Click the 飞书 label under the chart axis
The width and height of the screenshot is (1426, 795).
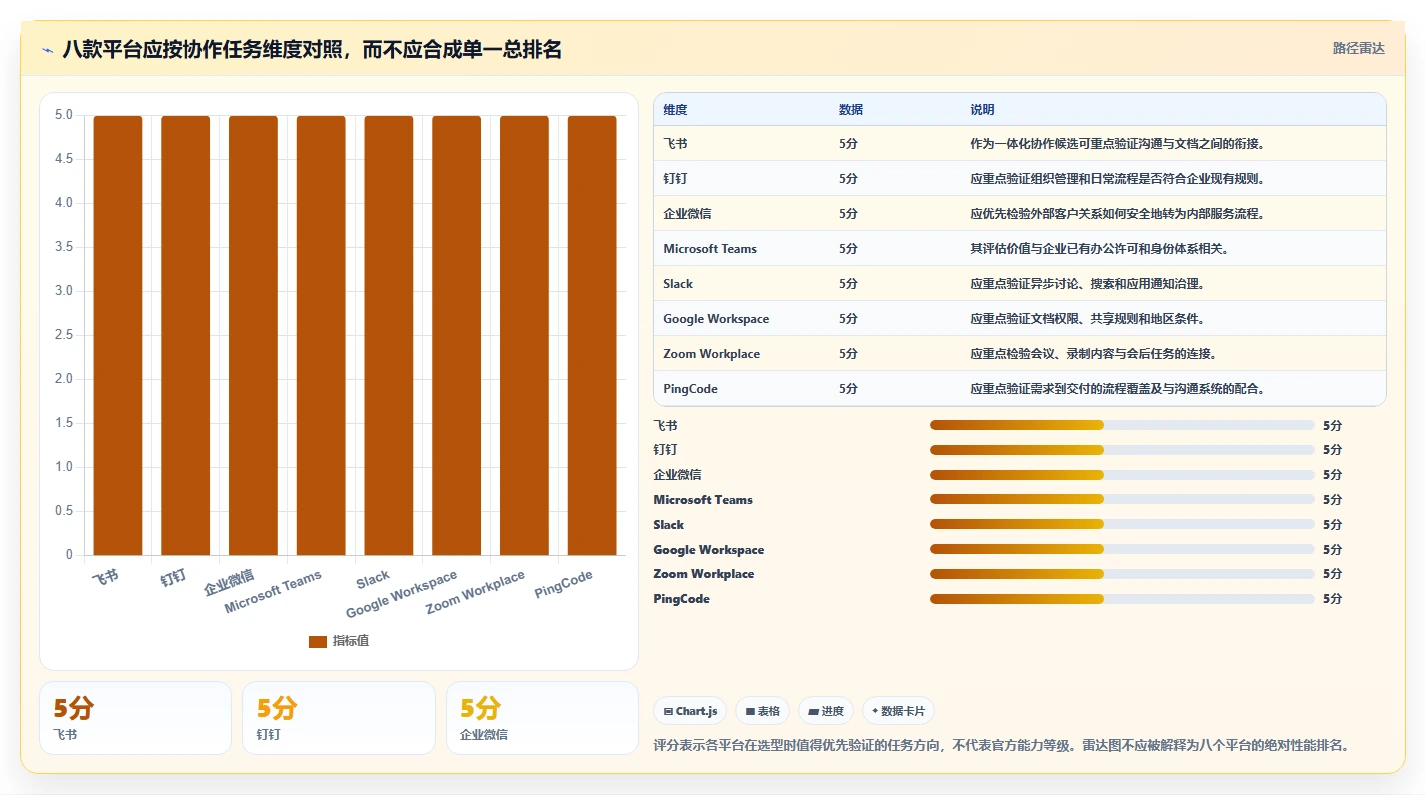105,577
